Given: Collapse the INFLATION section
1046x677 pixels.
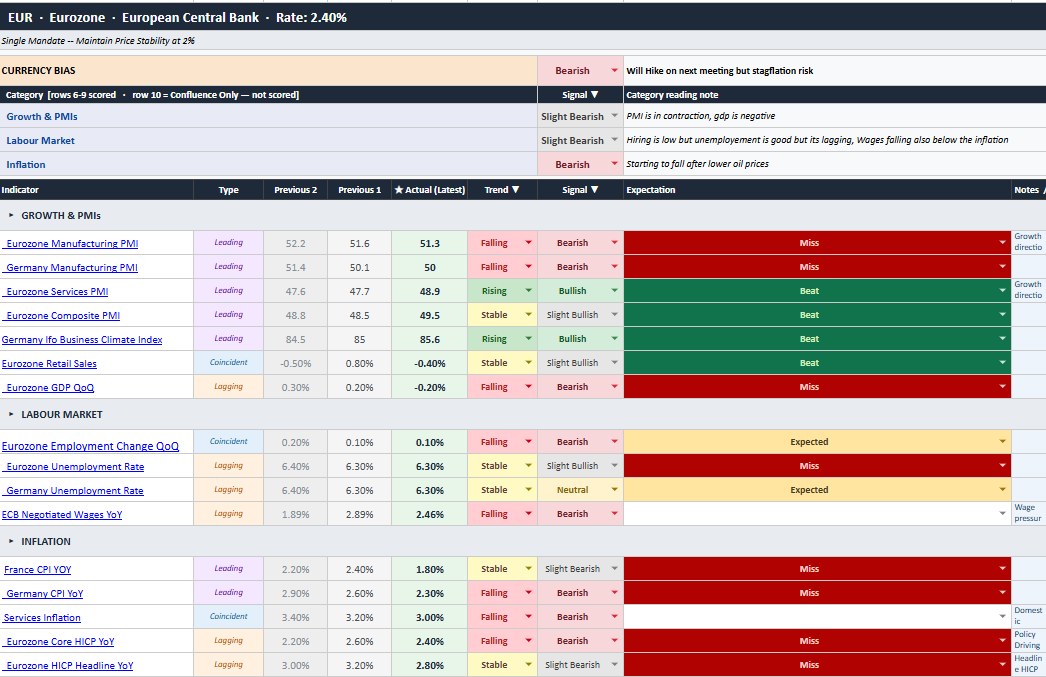Looking at the screenshot, I should point(11,542).
